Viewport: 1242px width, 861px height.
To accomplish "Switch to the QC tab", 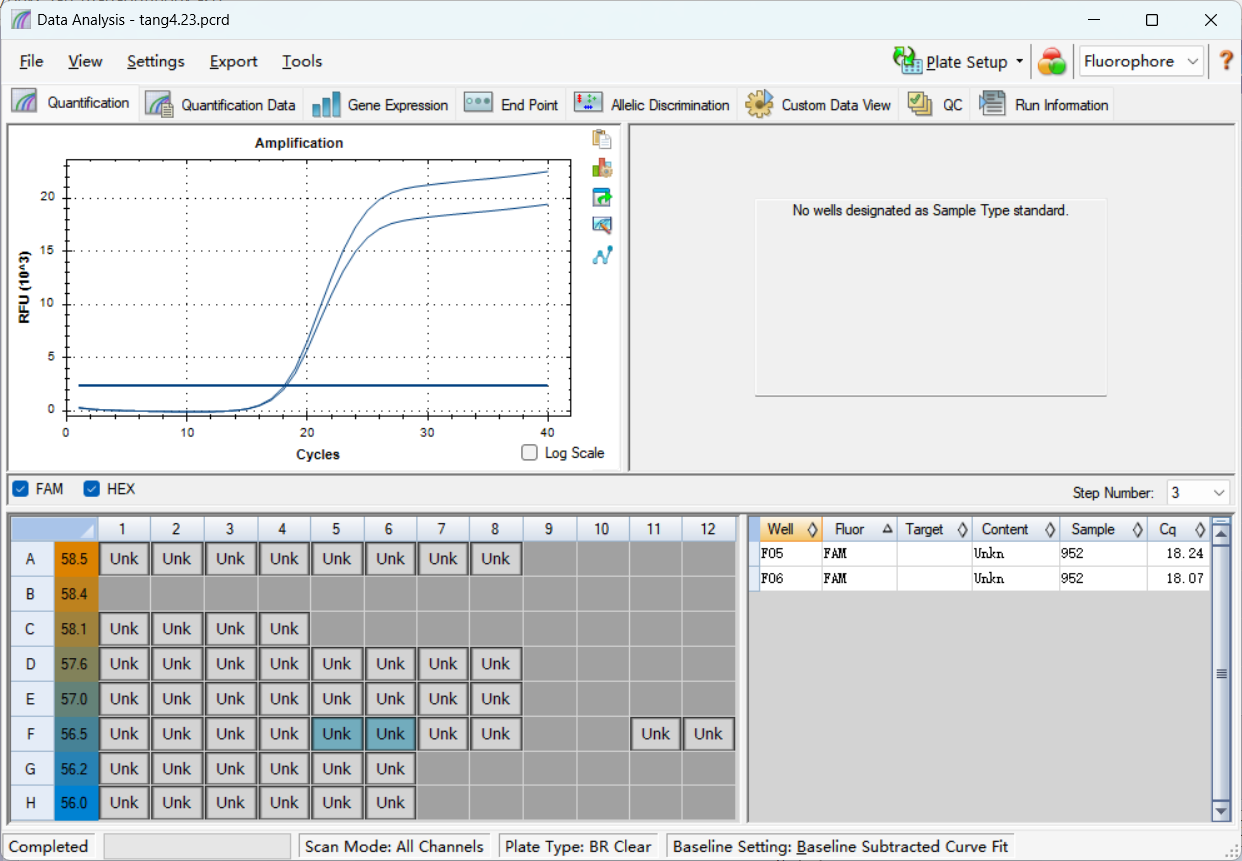I will tap(935, 104).
